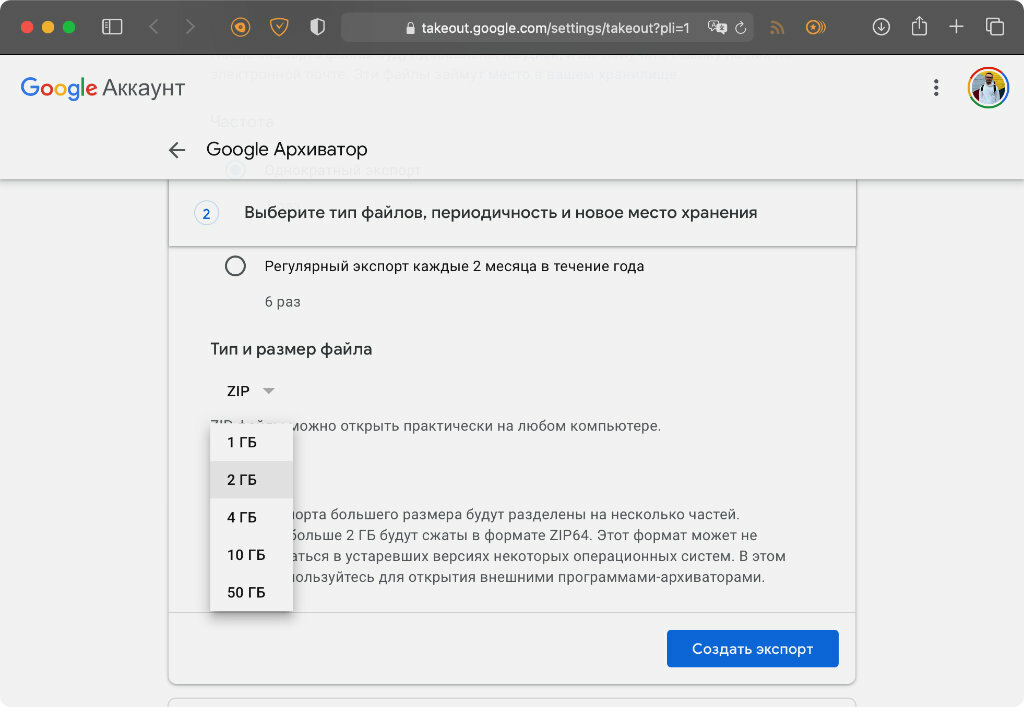This screenshot has width=1024, height=707.
Task: Toggle the Safari sidebar icon
Action: [x=112, y=27]
